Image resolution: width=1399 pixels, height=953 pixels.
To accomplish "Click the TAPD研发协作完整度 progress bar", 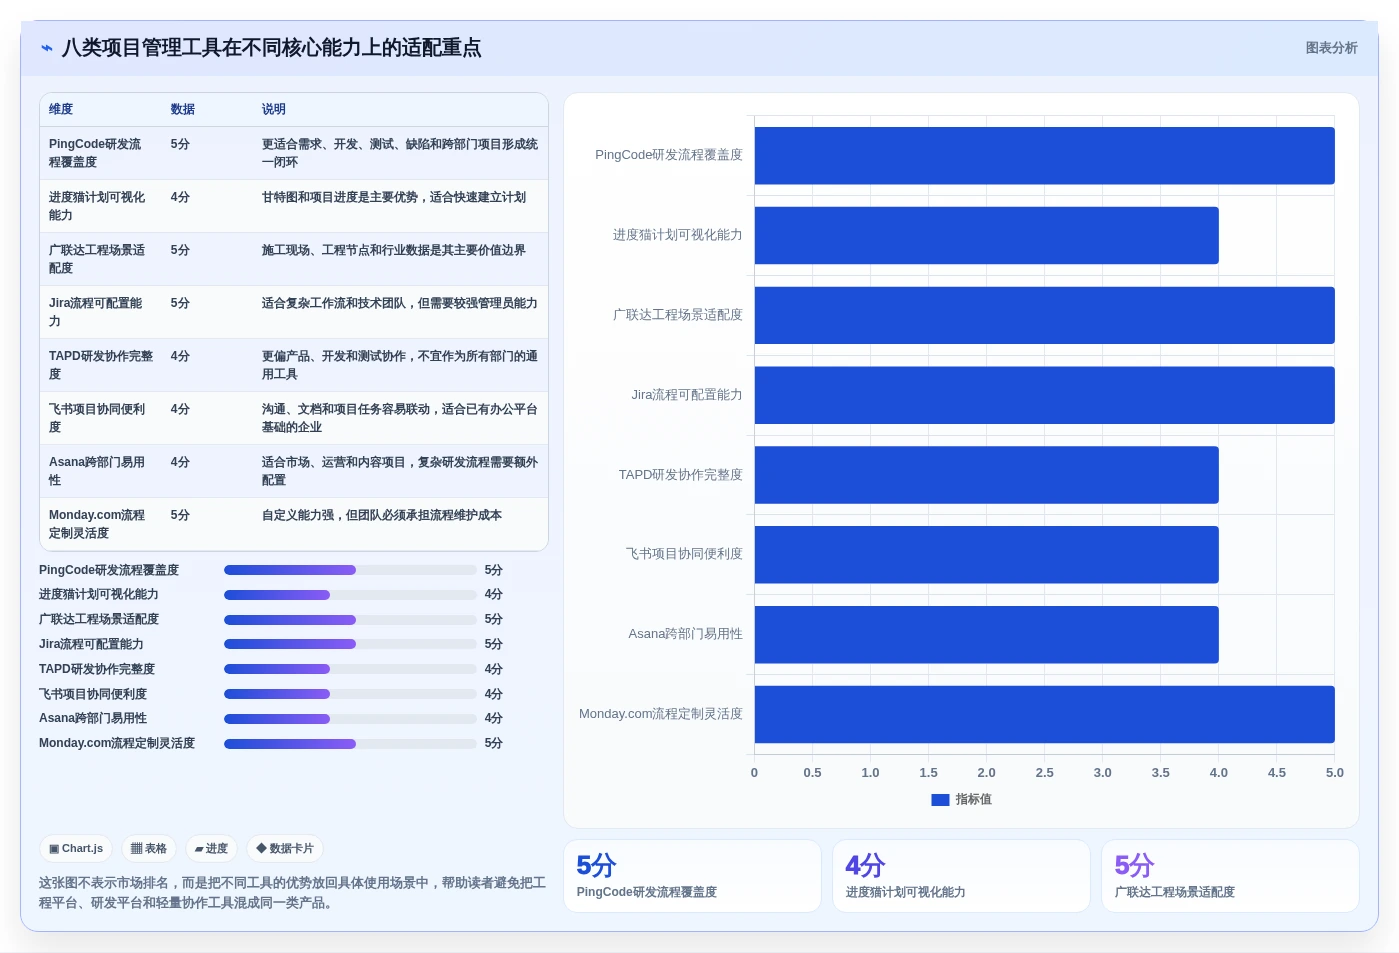I will pos(350,669).
